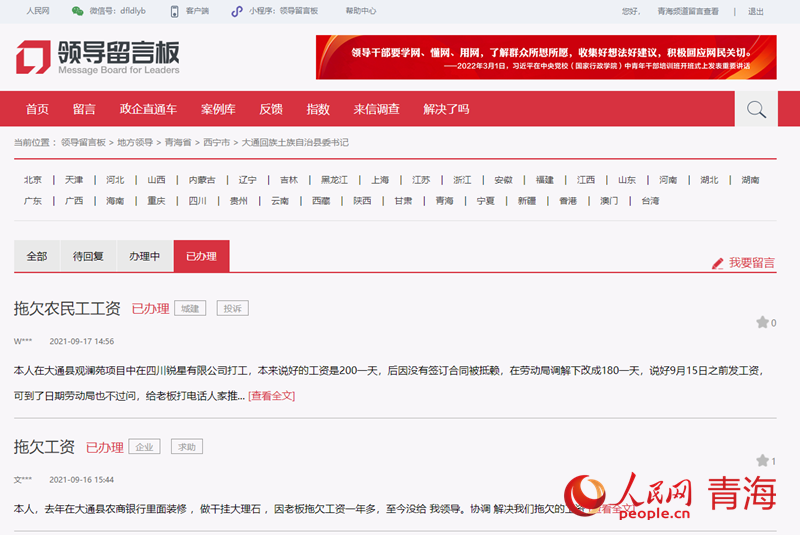The width and height of the screenshot is (800, 535).
Task: Star the 拖欠农民工工资 post
Action: [762, 322]
